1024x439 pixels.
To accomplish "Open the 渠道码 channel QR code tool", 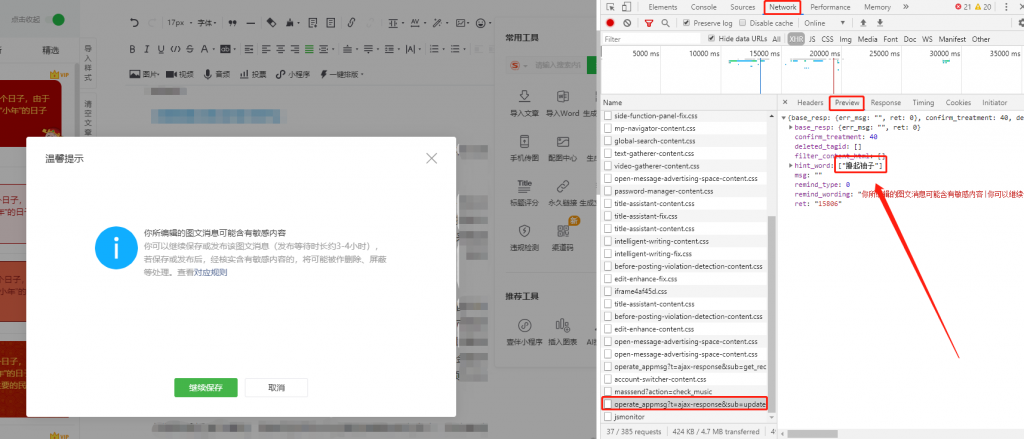I will tap(562, 238).
